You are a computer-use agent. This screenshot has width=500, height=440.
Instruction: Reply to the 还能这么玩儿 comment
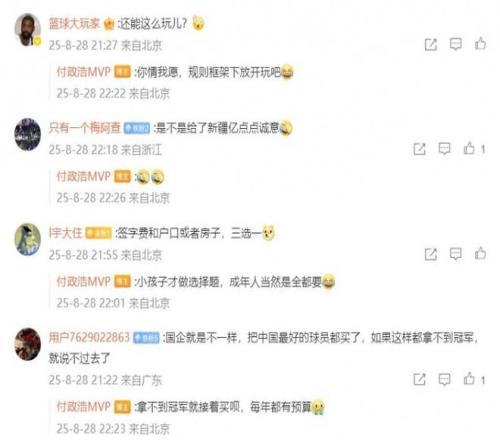click(455, 44)
